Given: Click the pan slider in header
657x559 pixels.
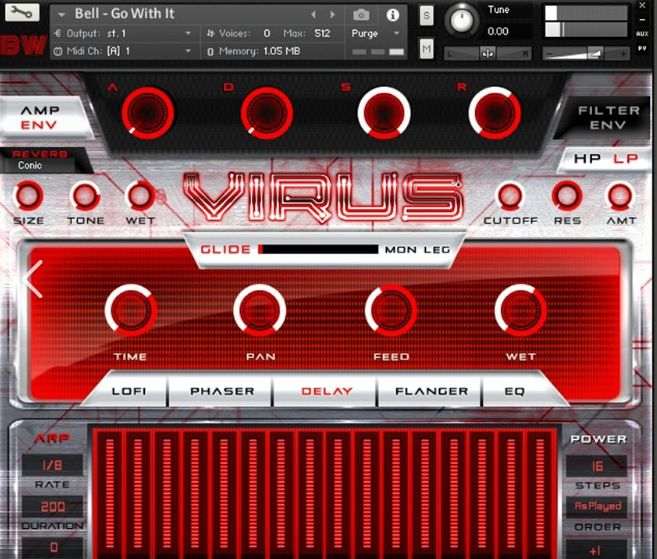Looking at the screenshot, I should (x=487, y=54).
